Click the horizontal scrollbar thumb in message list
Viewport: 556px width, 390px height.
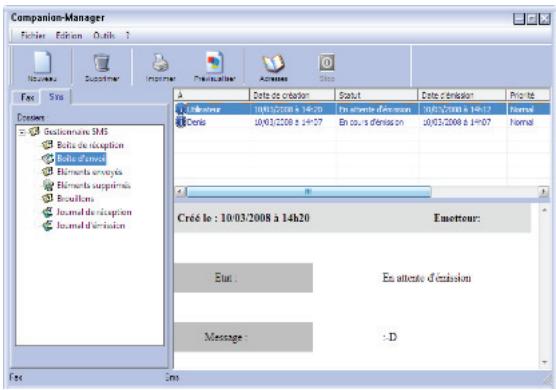click(308, 192)
